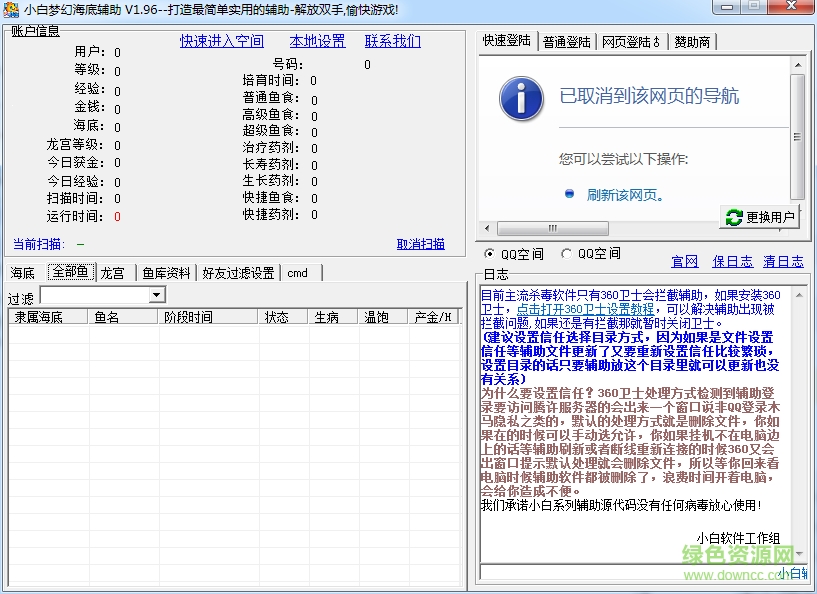Click the left arrow of the horizontal scrollbar
The height and width of the screenshot is (594, 817).
click(x=486, y=229)
